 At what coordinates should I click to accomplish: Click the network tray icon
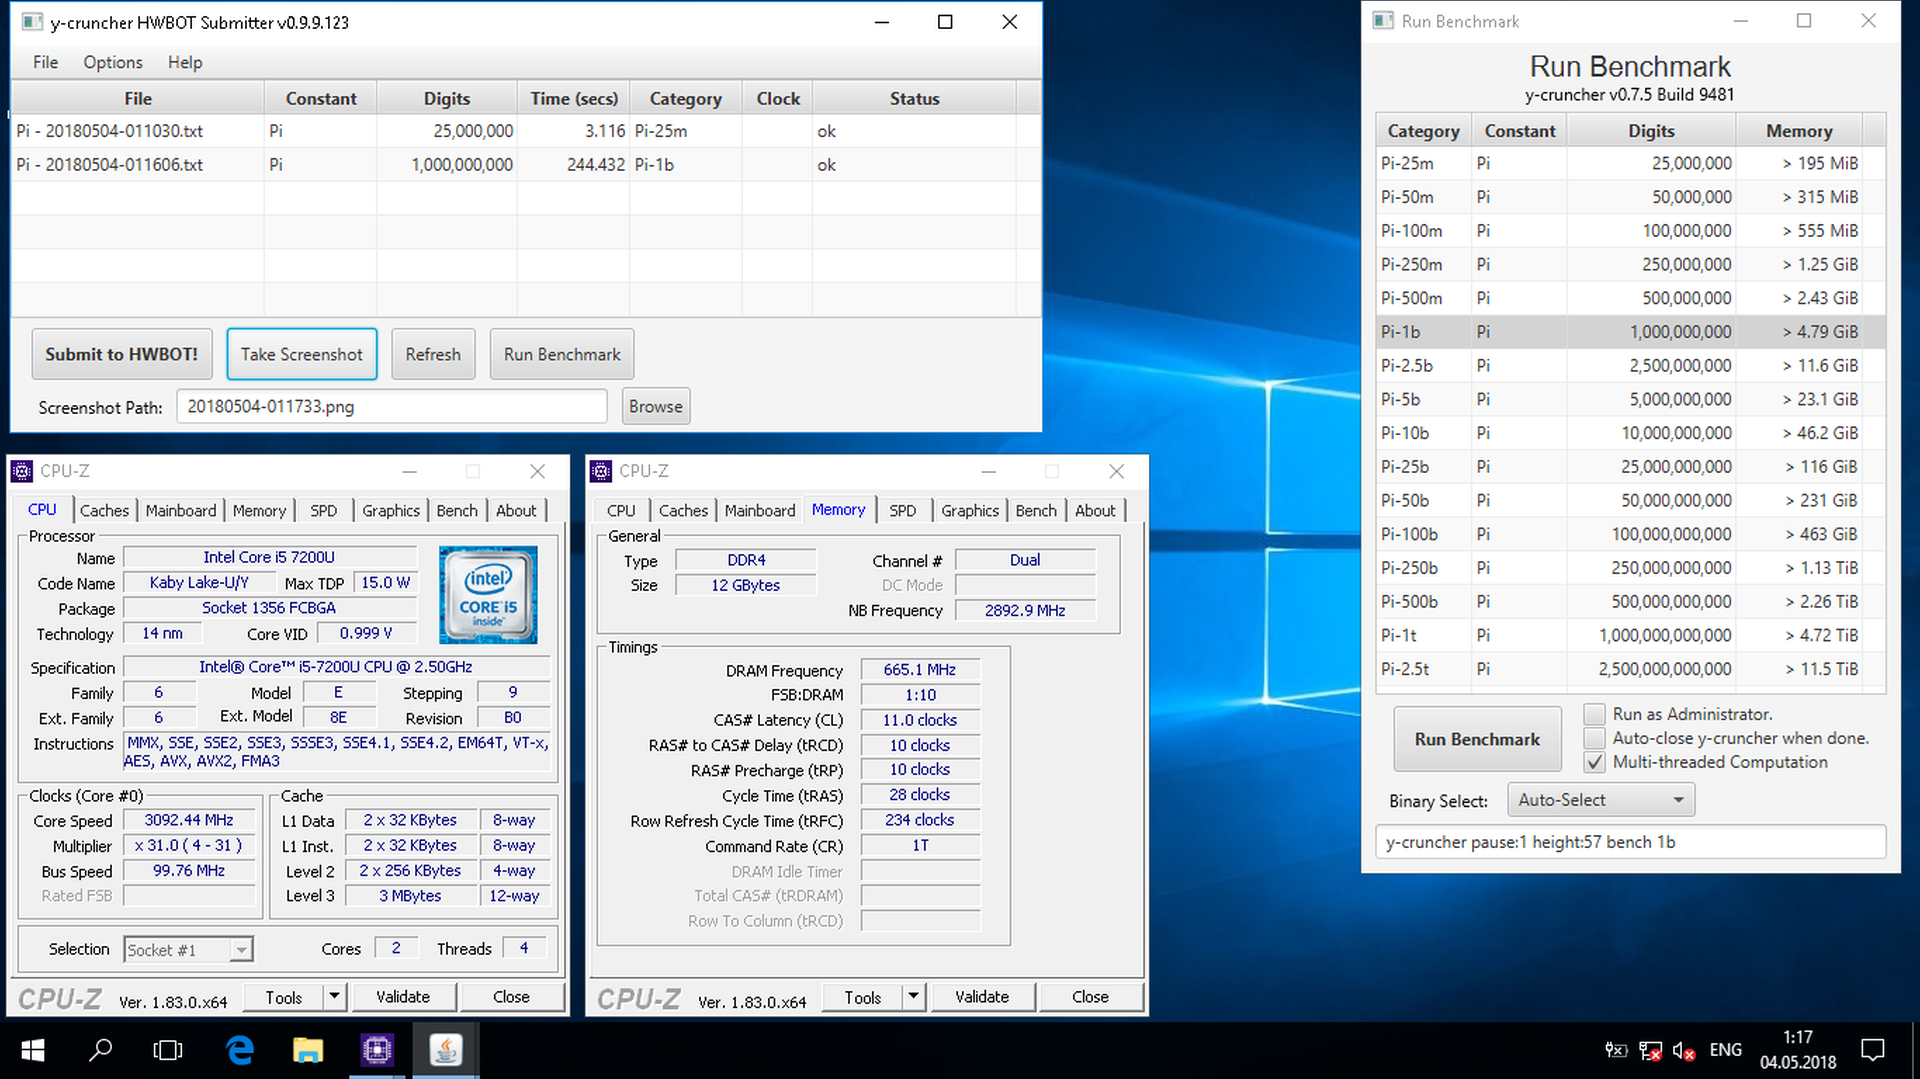pyautogui.click(x=1650, y=1050)
